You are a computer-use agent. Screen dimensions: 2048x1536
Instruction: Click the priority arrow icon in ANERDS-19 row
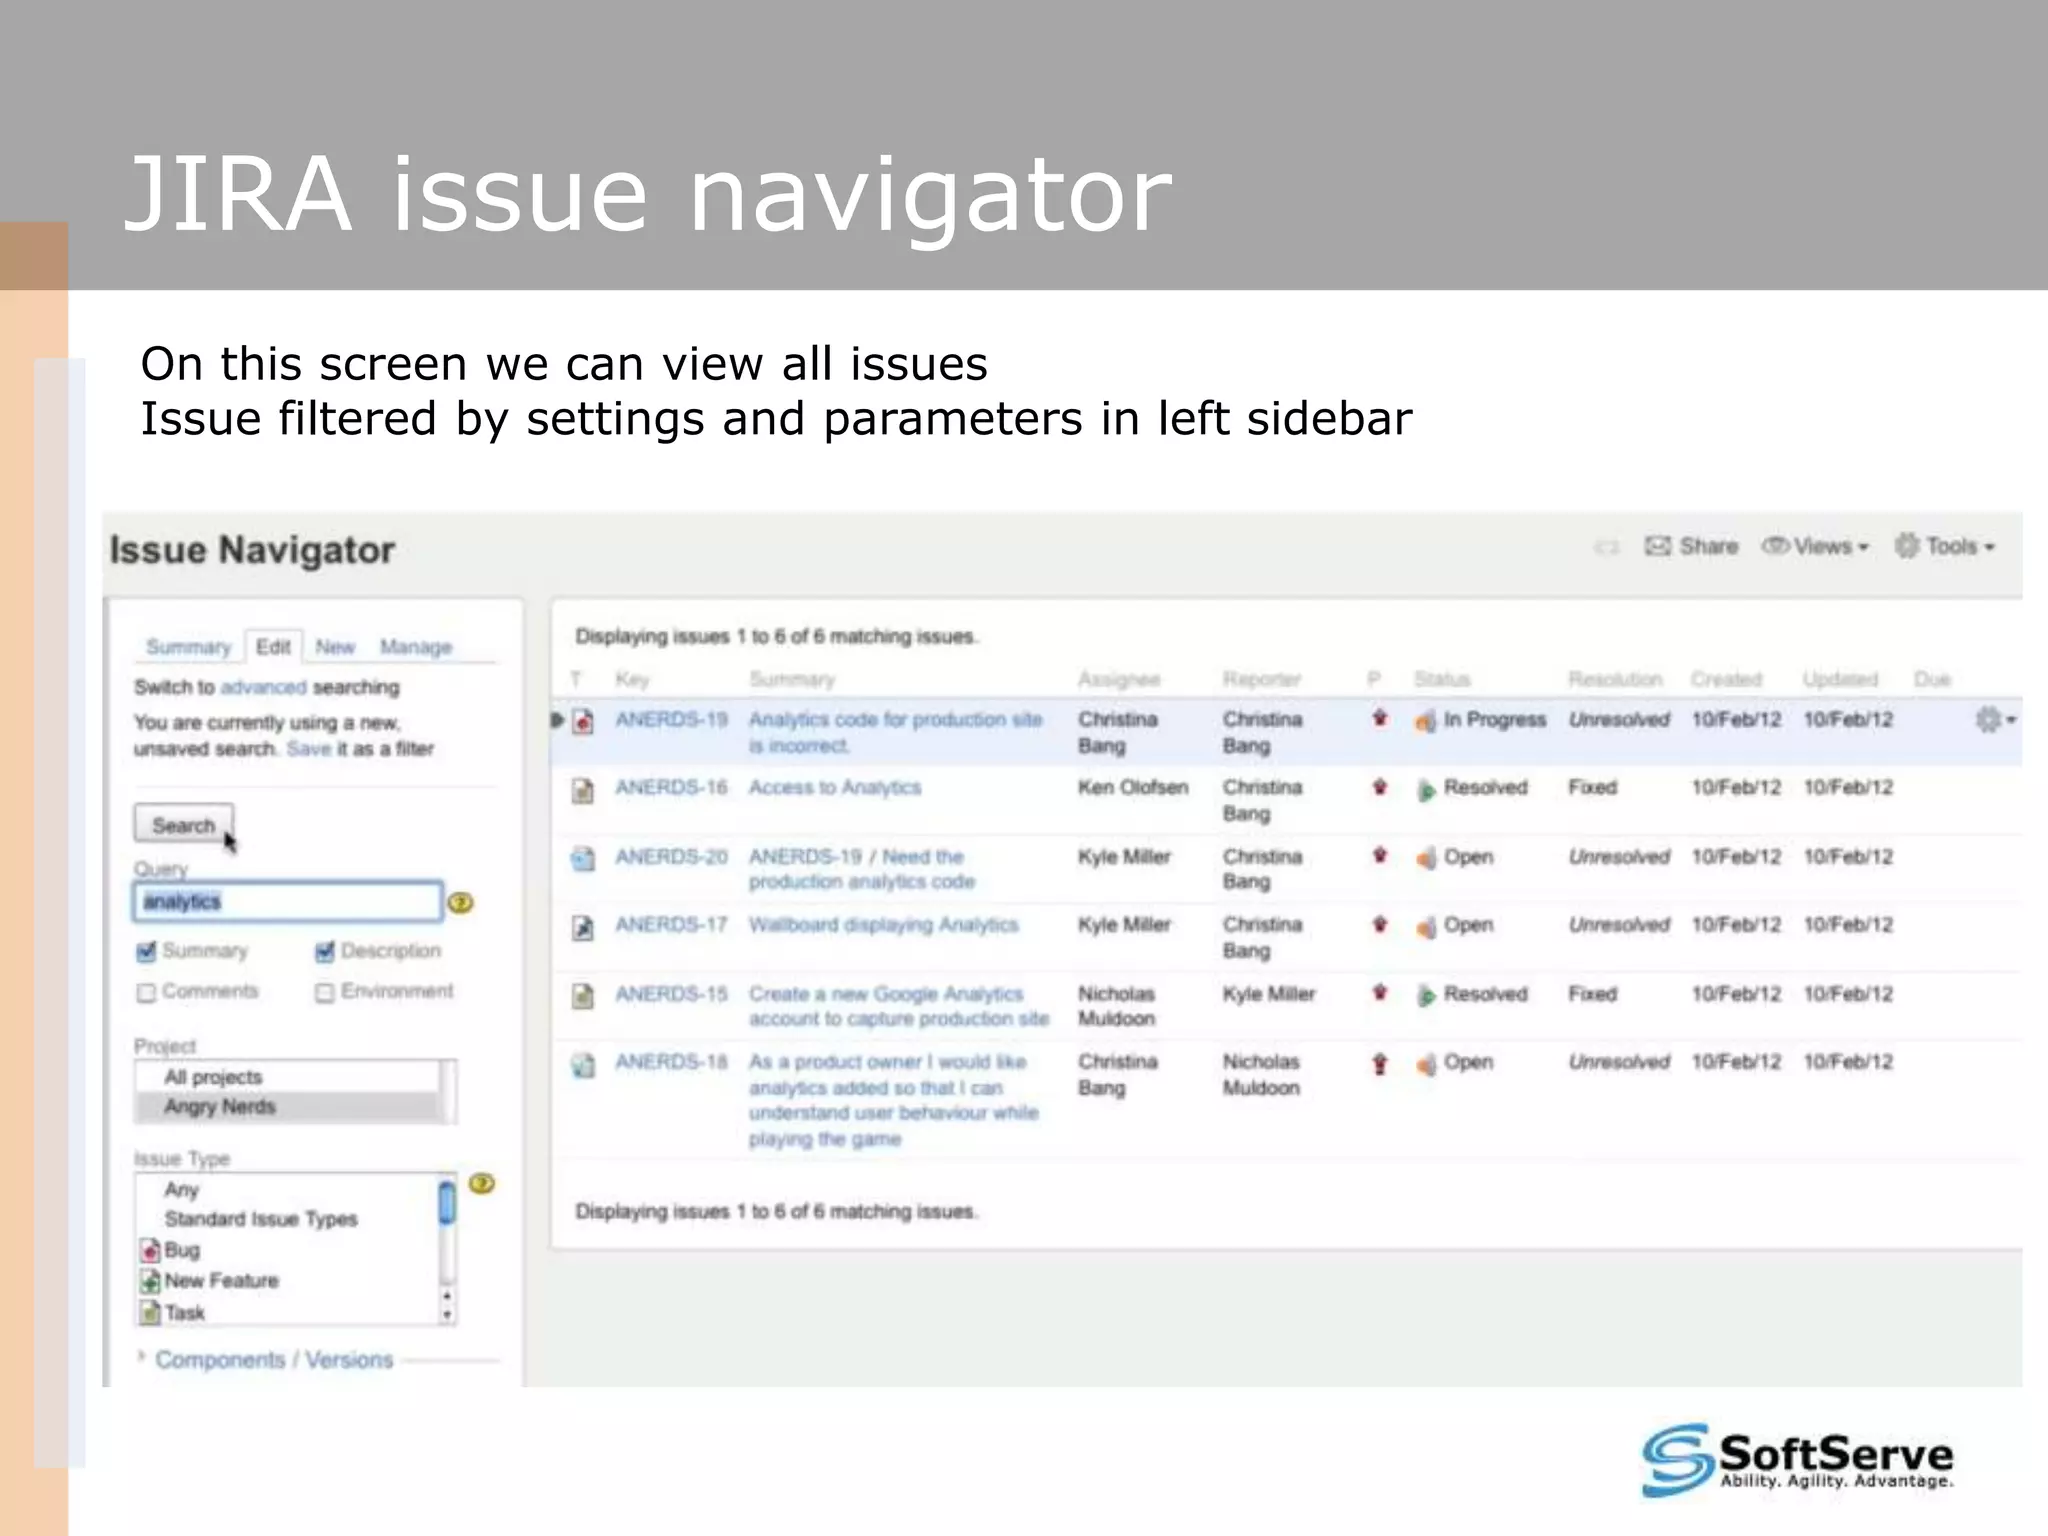[1380, 718]
